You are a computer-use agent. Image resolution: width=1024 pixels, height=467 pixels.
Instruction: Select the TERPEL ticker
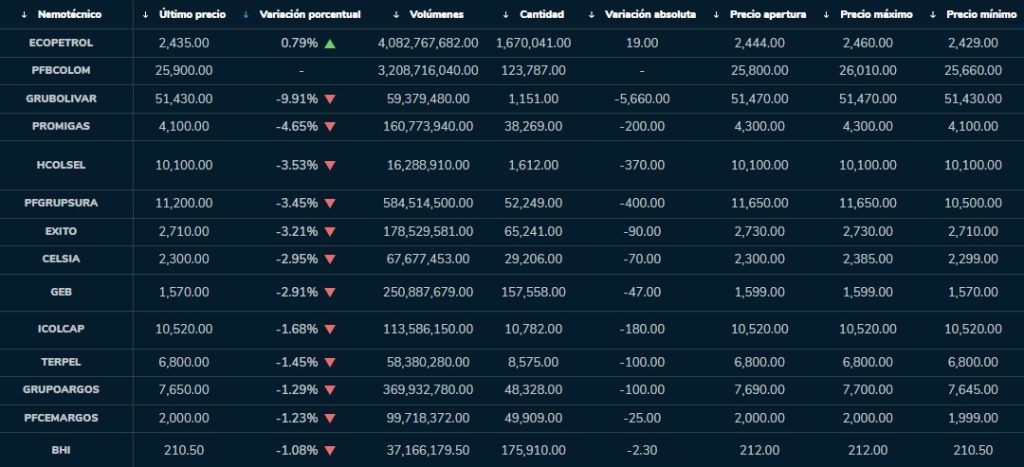point(61,362)
